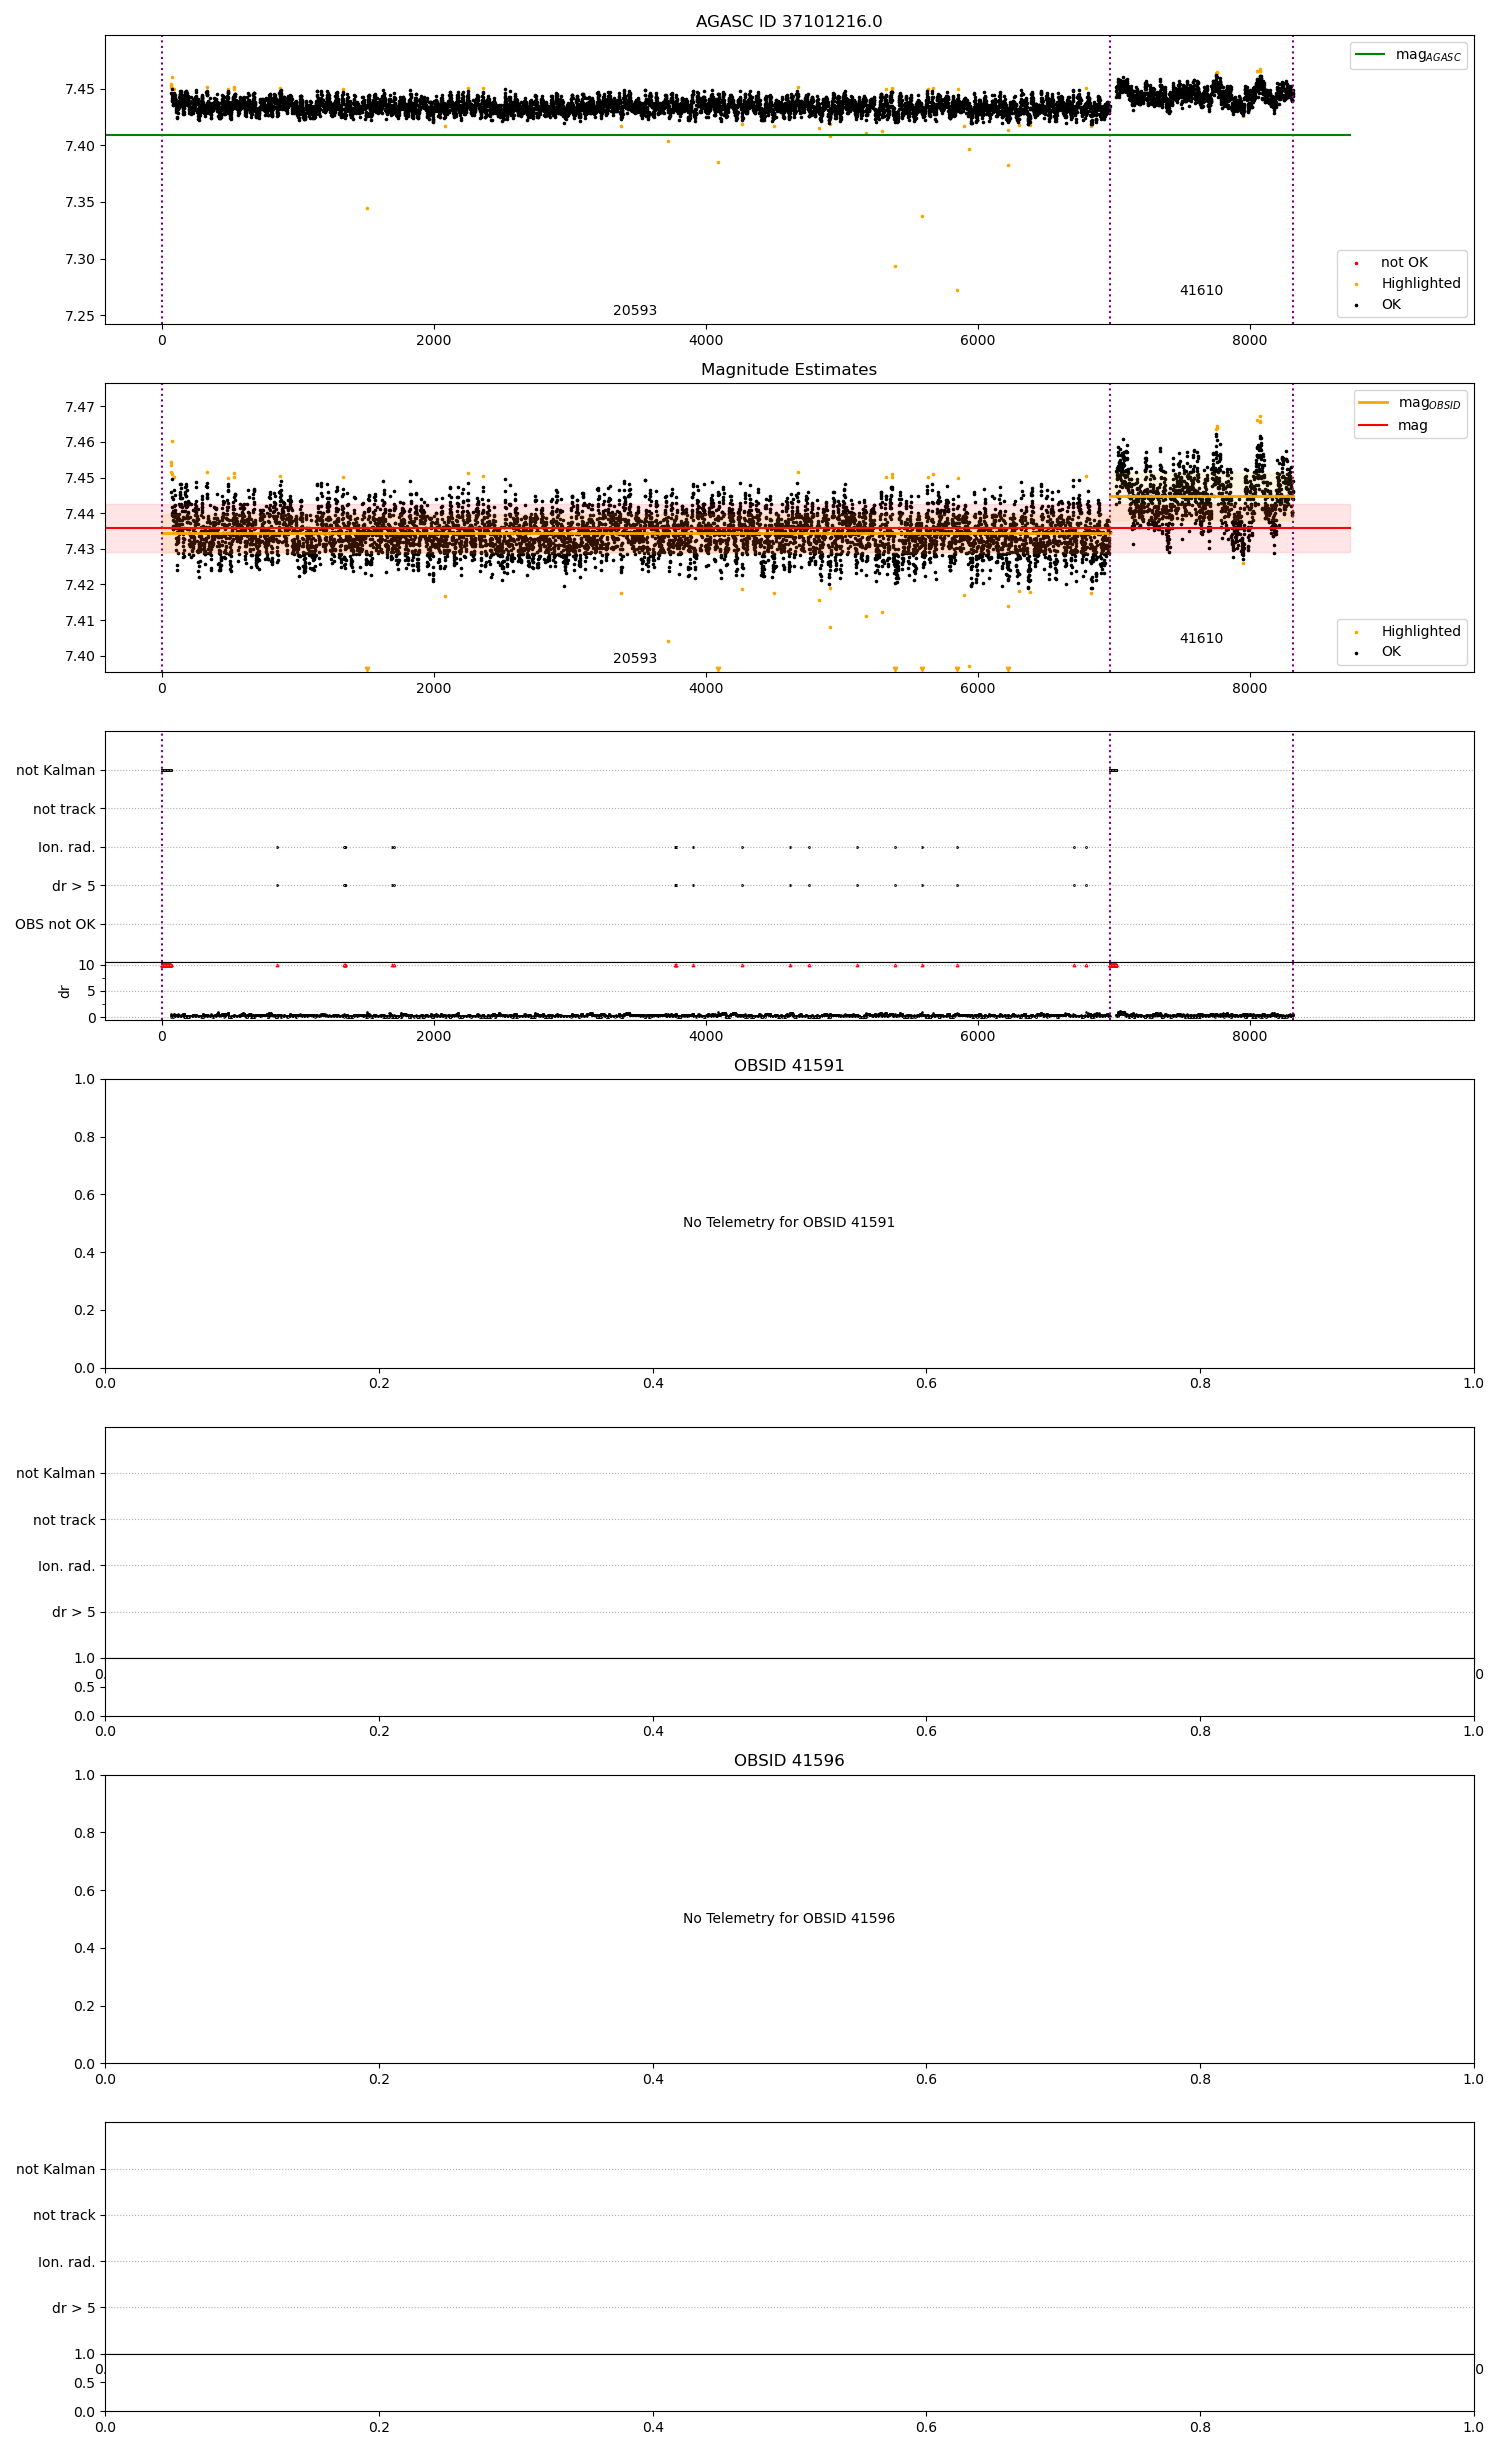Viewport: 1500px width, 2450px height.
Task: Click y-axis tick "7.42" in Magnitude Estimates plot
Action: 80,586
